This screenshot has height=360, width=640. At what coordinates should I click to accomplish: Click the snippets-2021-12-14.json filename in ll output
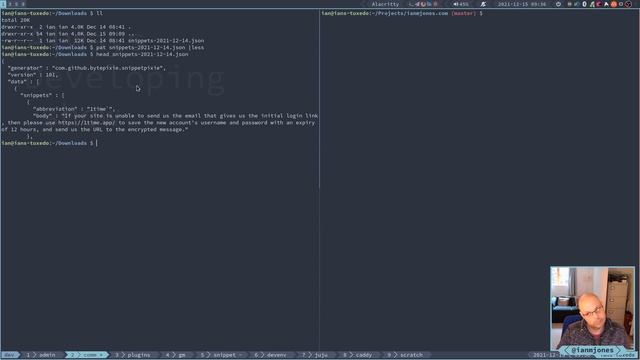[166, 41]
